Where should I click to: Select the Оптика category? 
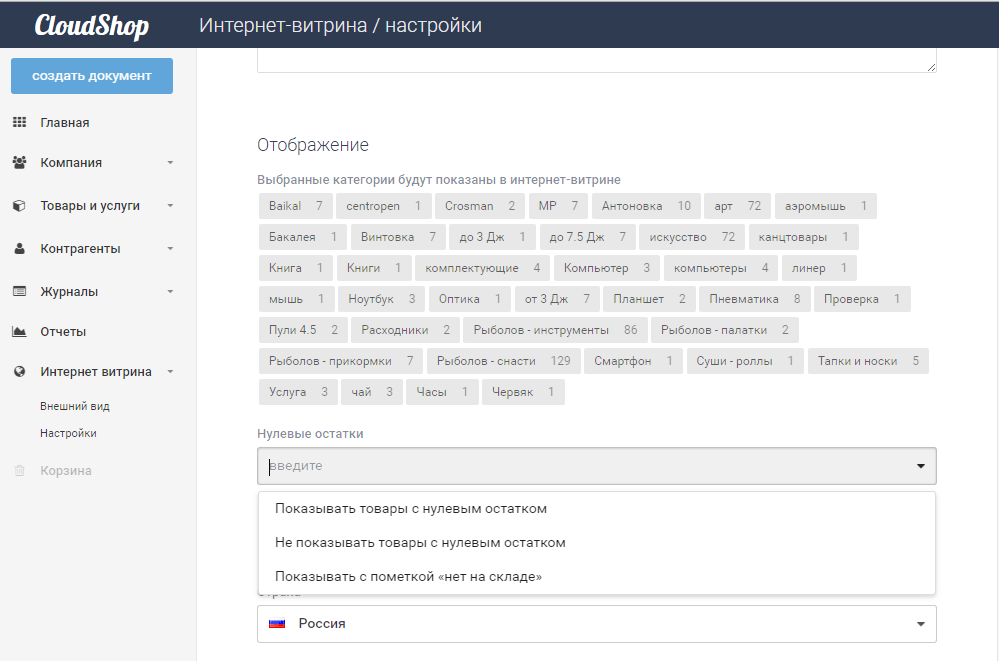pos(470,299)
